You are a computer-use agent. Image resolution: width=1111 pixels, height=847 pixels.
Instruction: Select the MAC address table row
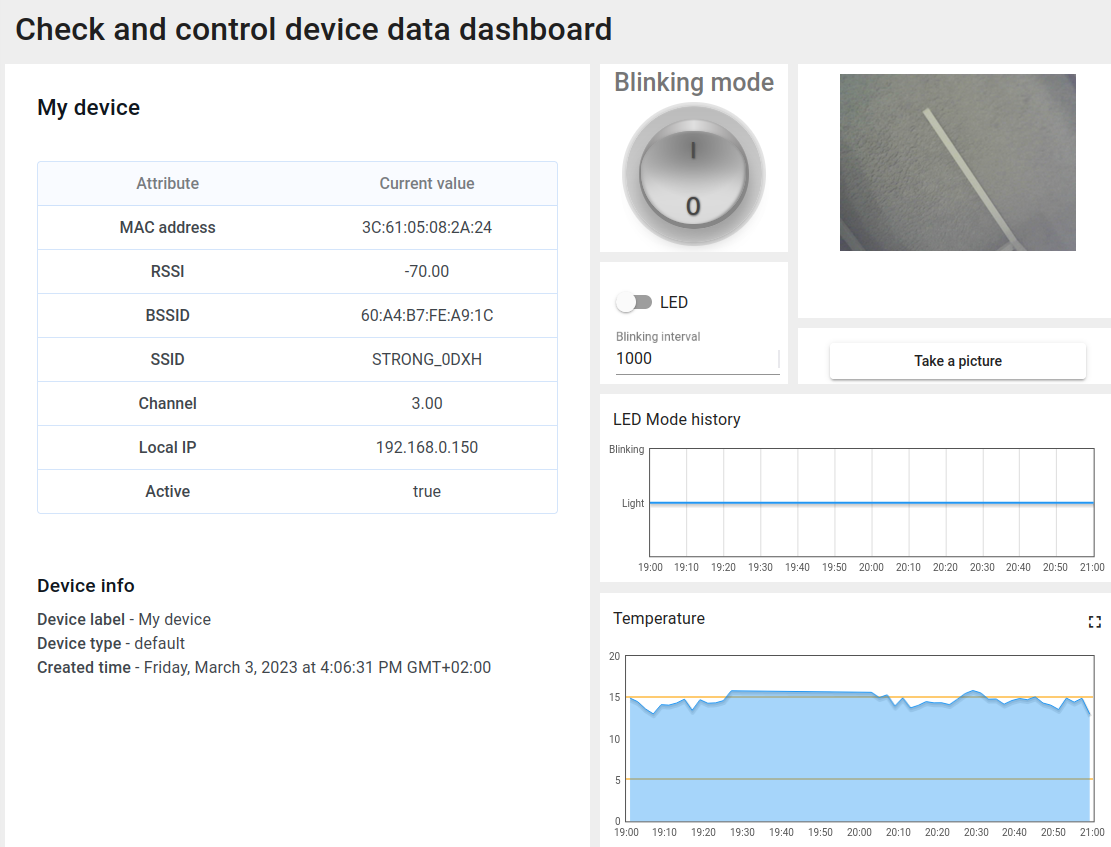(x=297, y=228)
